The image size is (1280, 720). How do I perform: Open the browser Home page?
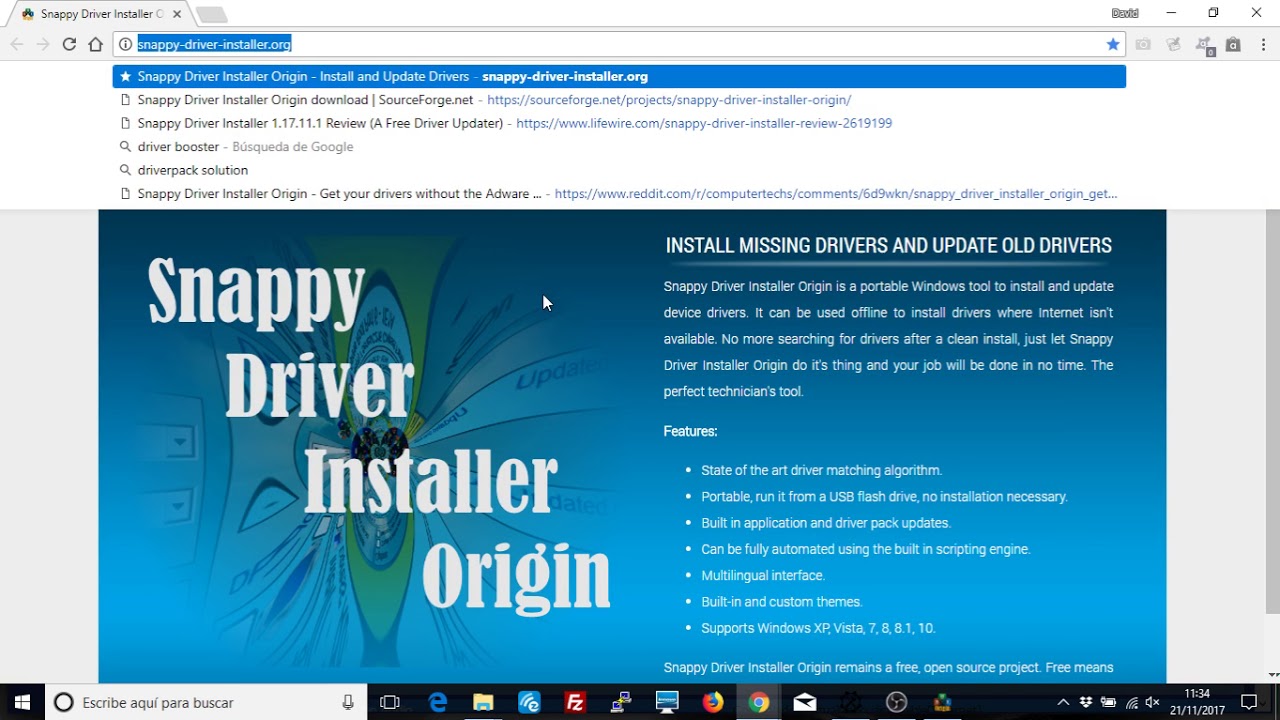click(94, 44)
